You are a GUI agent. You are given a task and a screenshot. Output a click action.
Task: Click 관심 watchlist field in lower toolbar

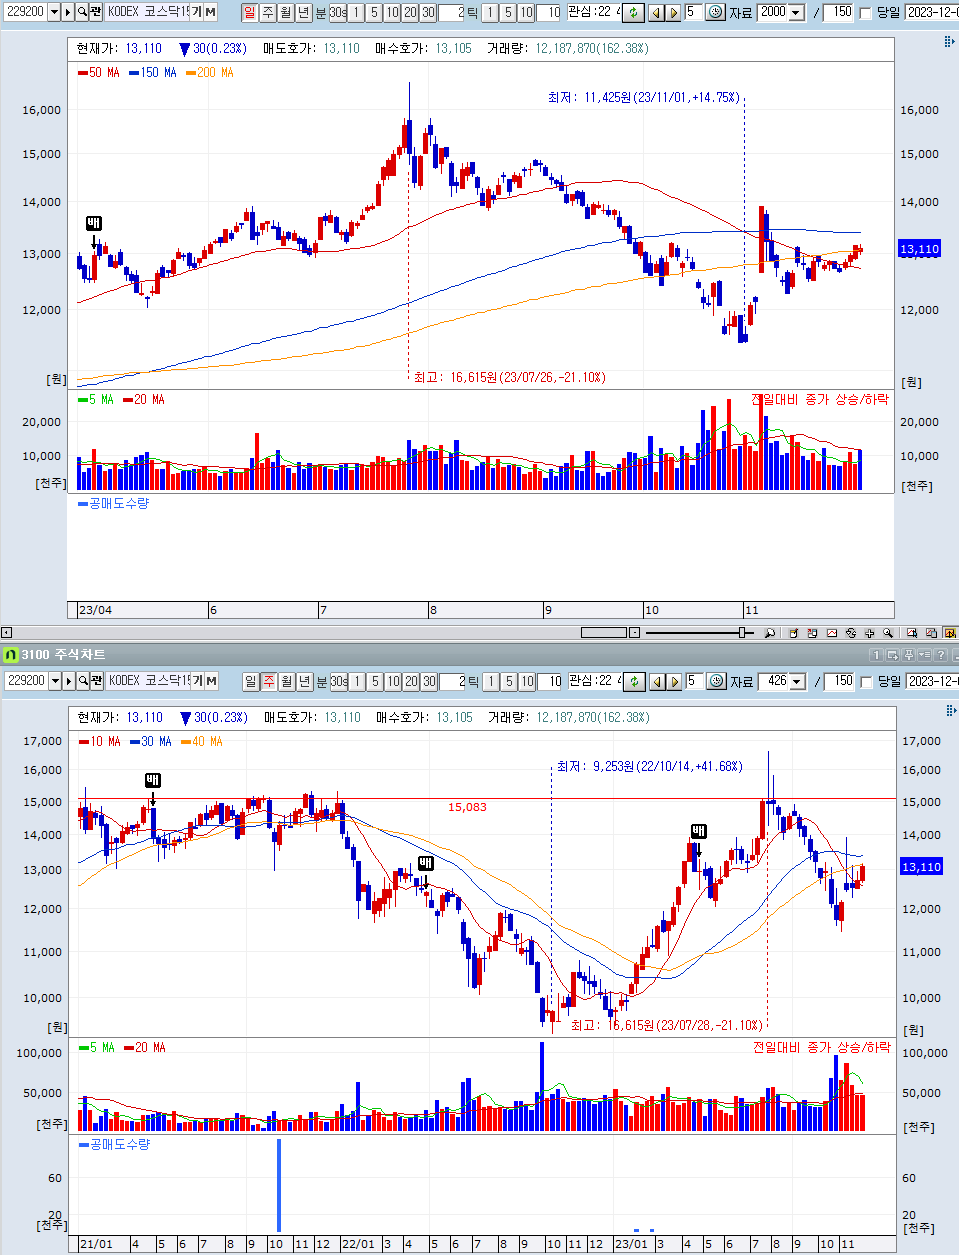[x=595, y=681]
